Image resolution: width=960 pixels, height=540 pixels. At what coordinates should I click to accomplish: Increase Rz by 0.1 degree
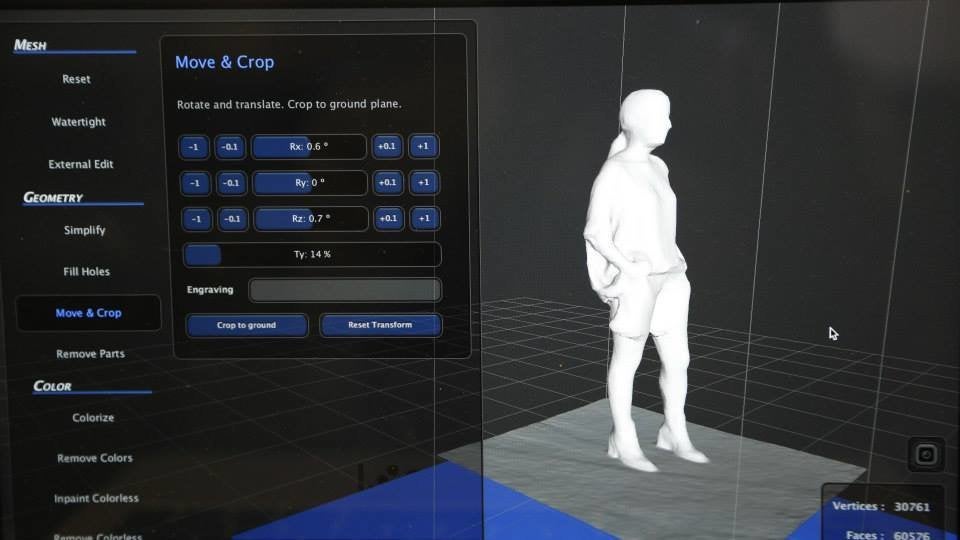click(388, 219)
